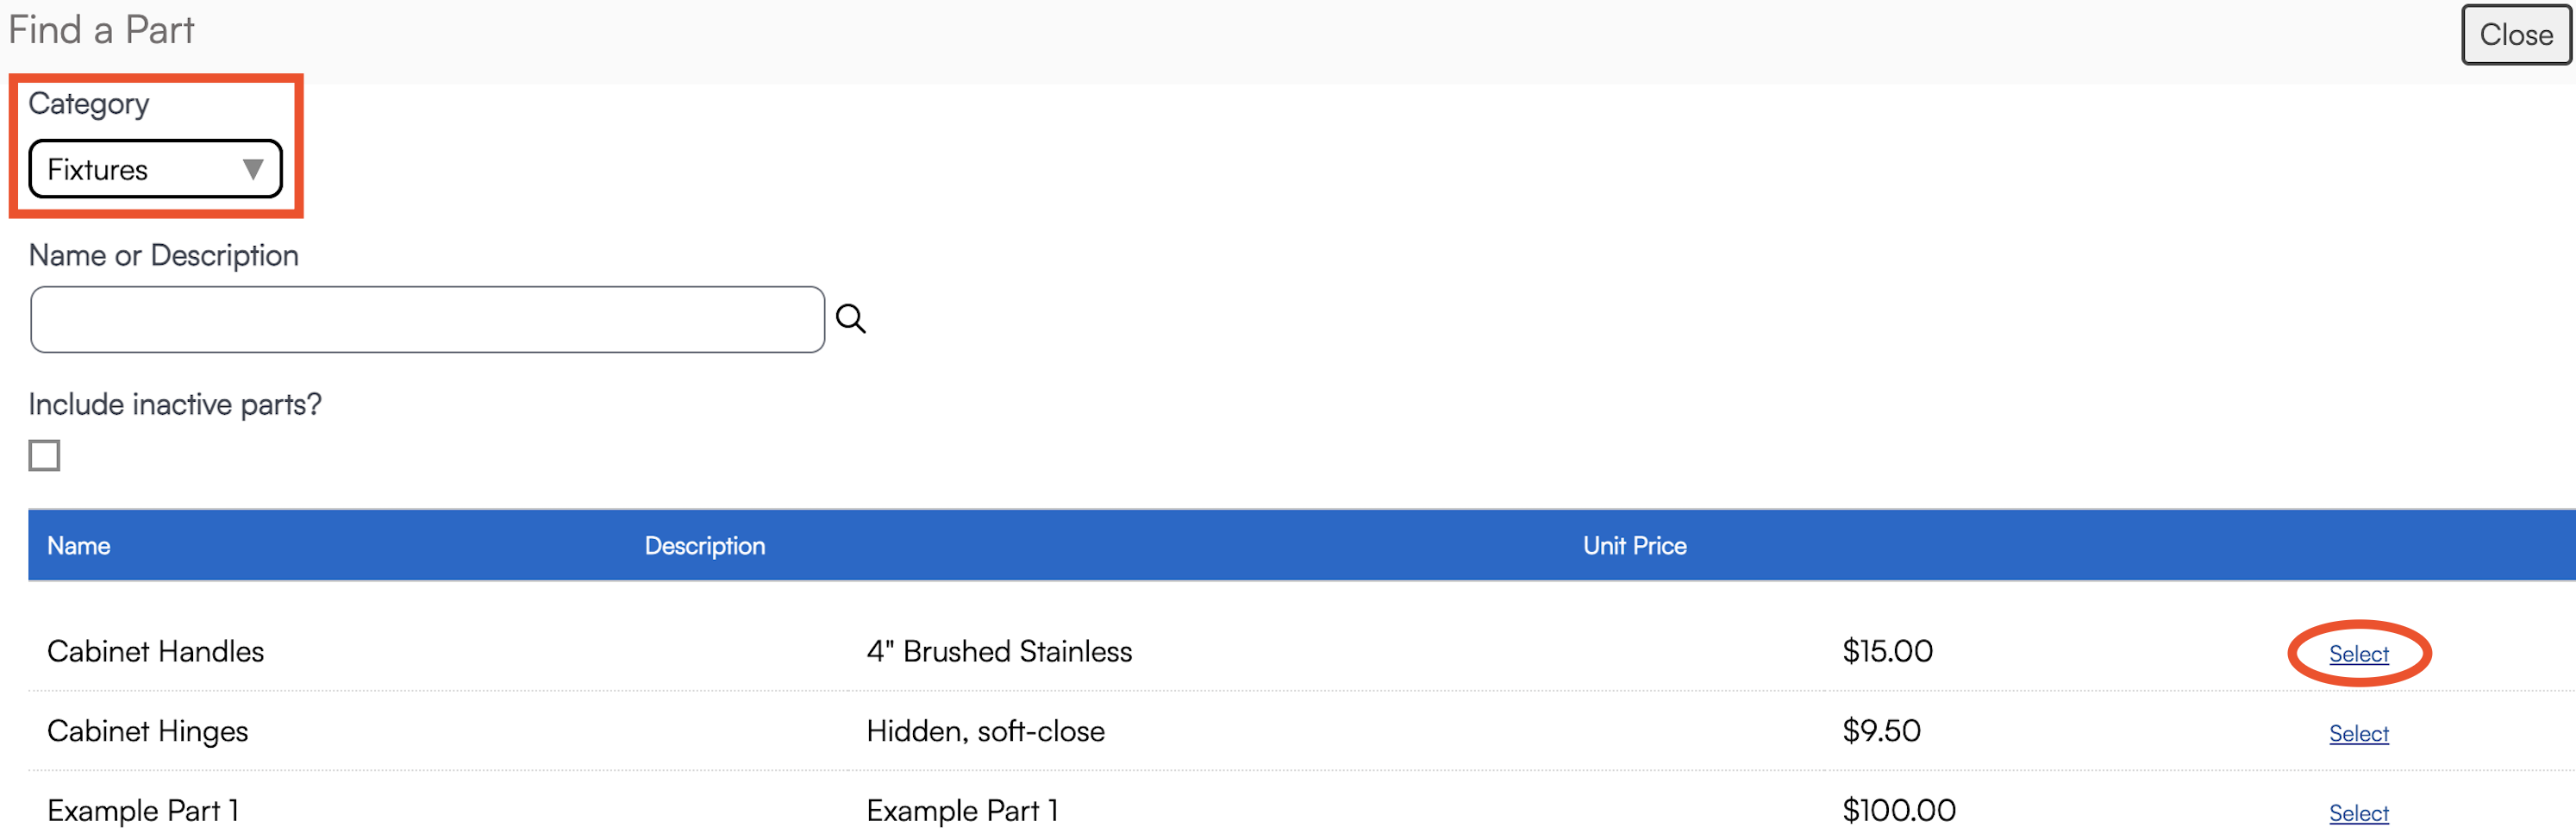The width and height of the screenshot is (2576, 840).
Task: Click the Cabinet Hinges name cell
Action: point(148,732)
